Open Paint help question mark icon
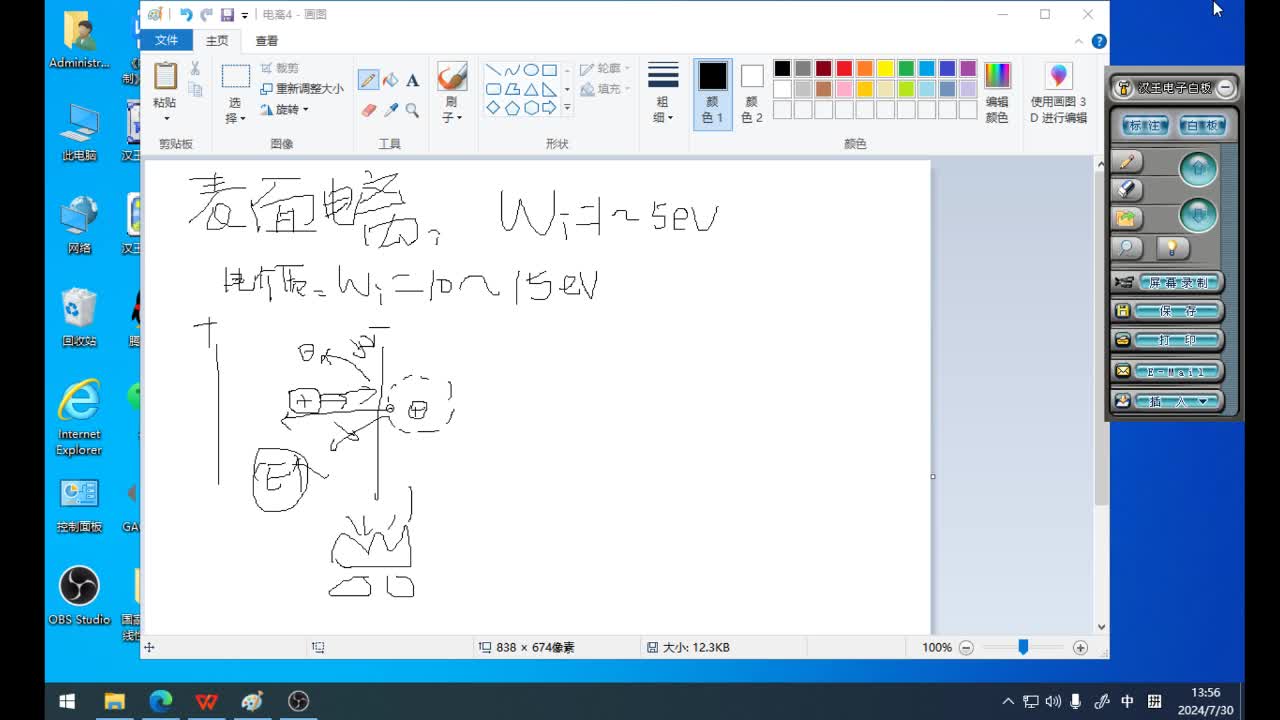The width and height of the screenshot is (1280, 720). [1099, 41]
